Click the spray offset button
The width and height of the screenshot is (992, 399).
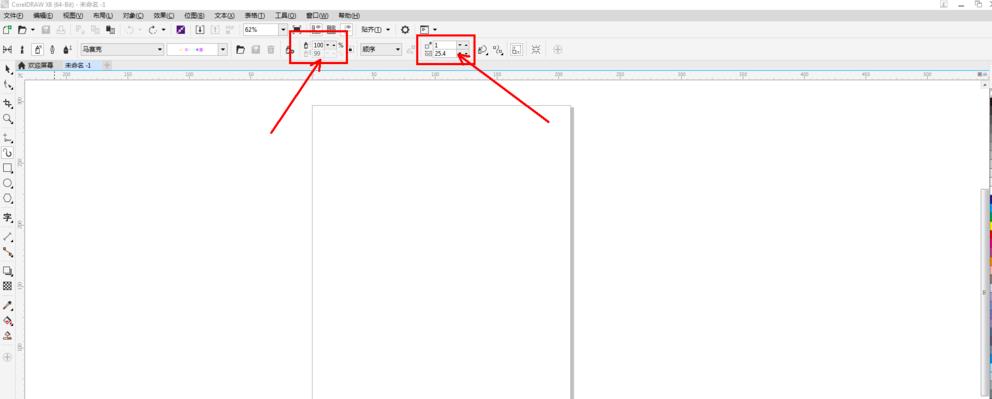(499, 49)
